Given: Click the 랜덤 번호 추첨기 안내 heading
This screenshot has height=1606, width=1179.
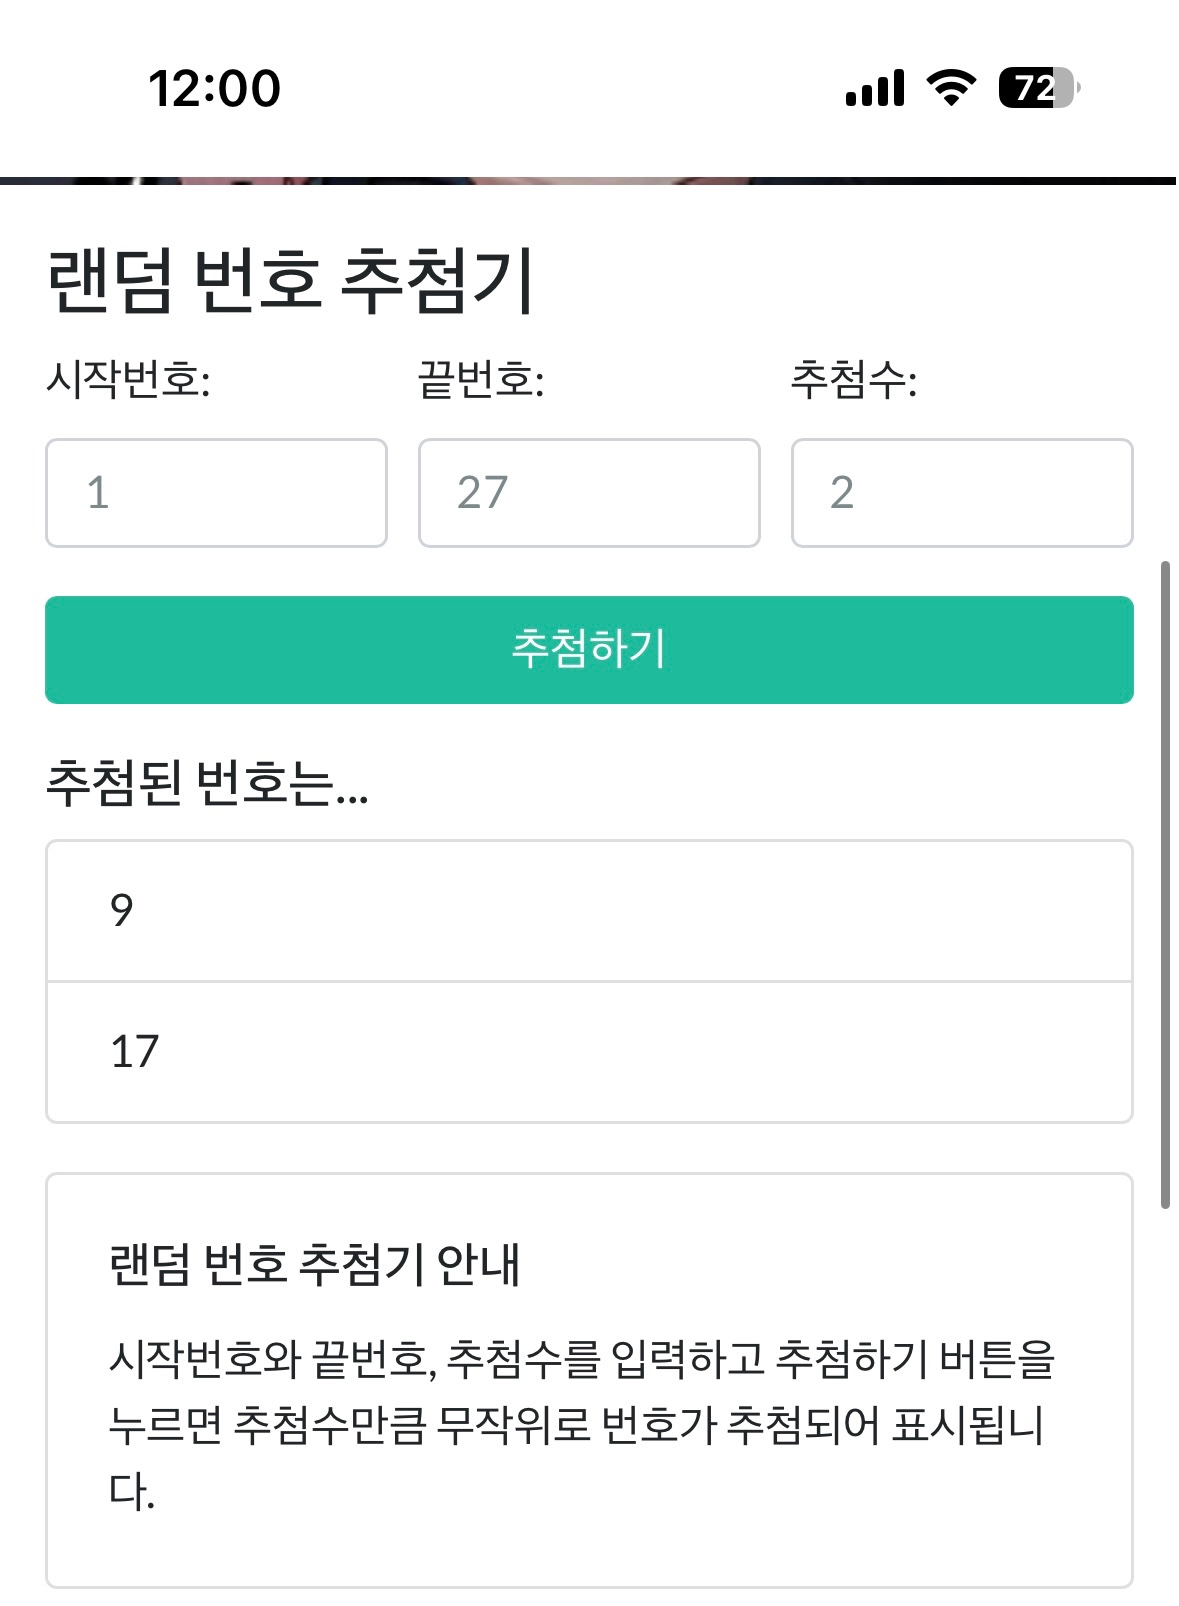Looking at the screenshot, I should (x=314, y=1264).
